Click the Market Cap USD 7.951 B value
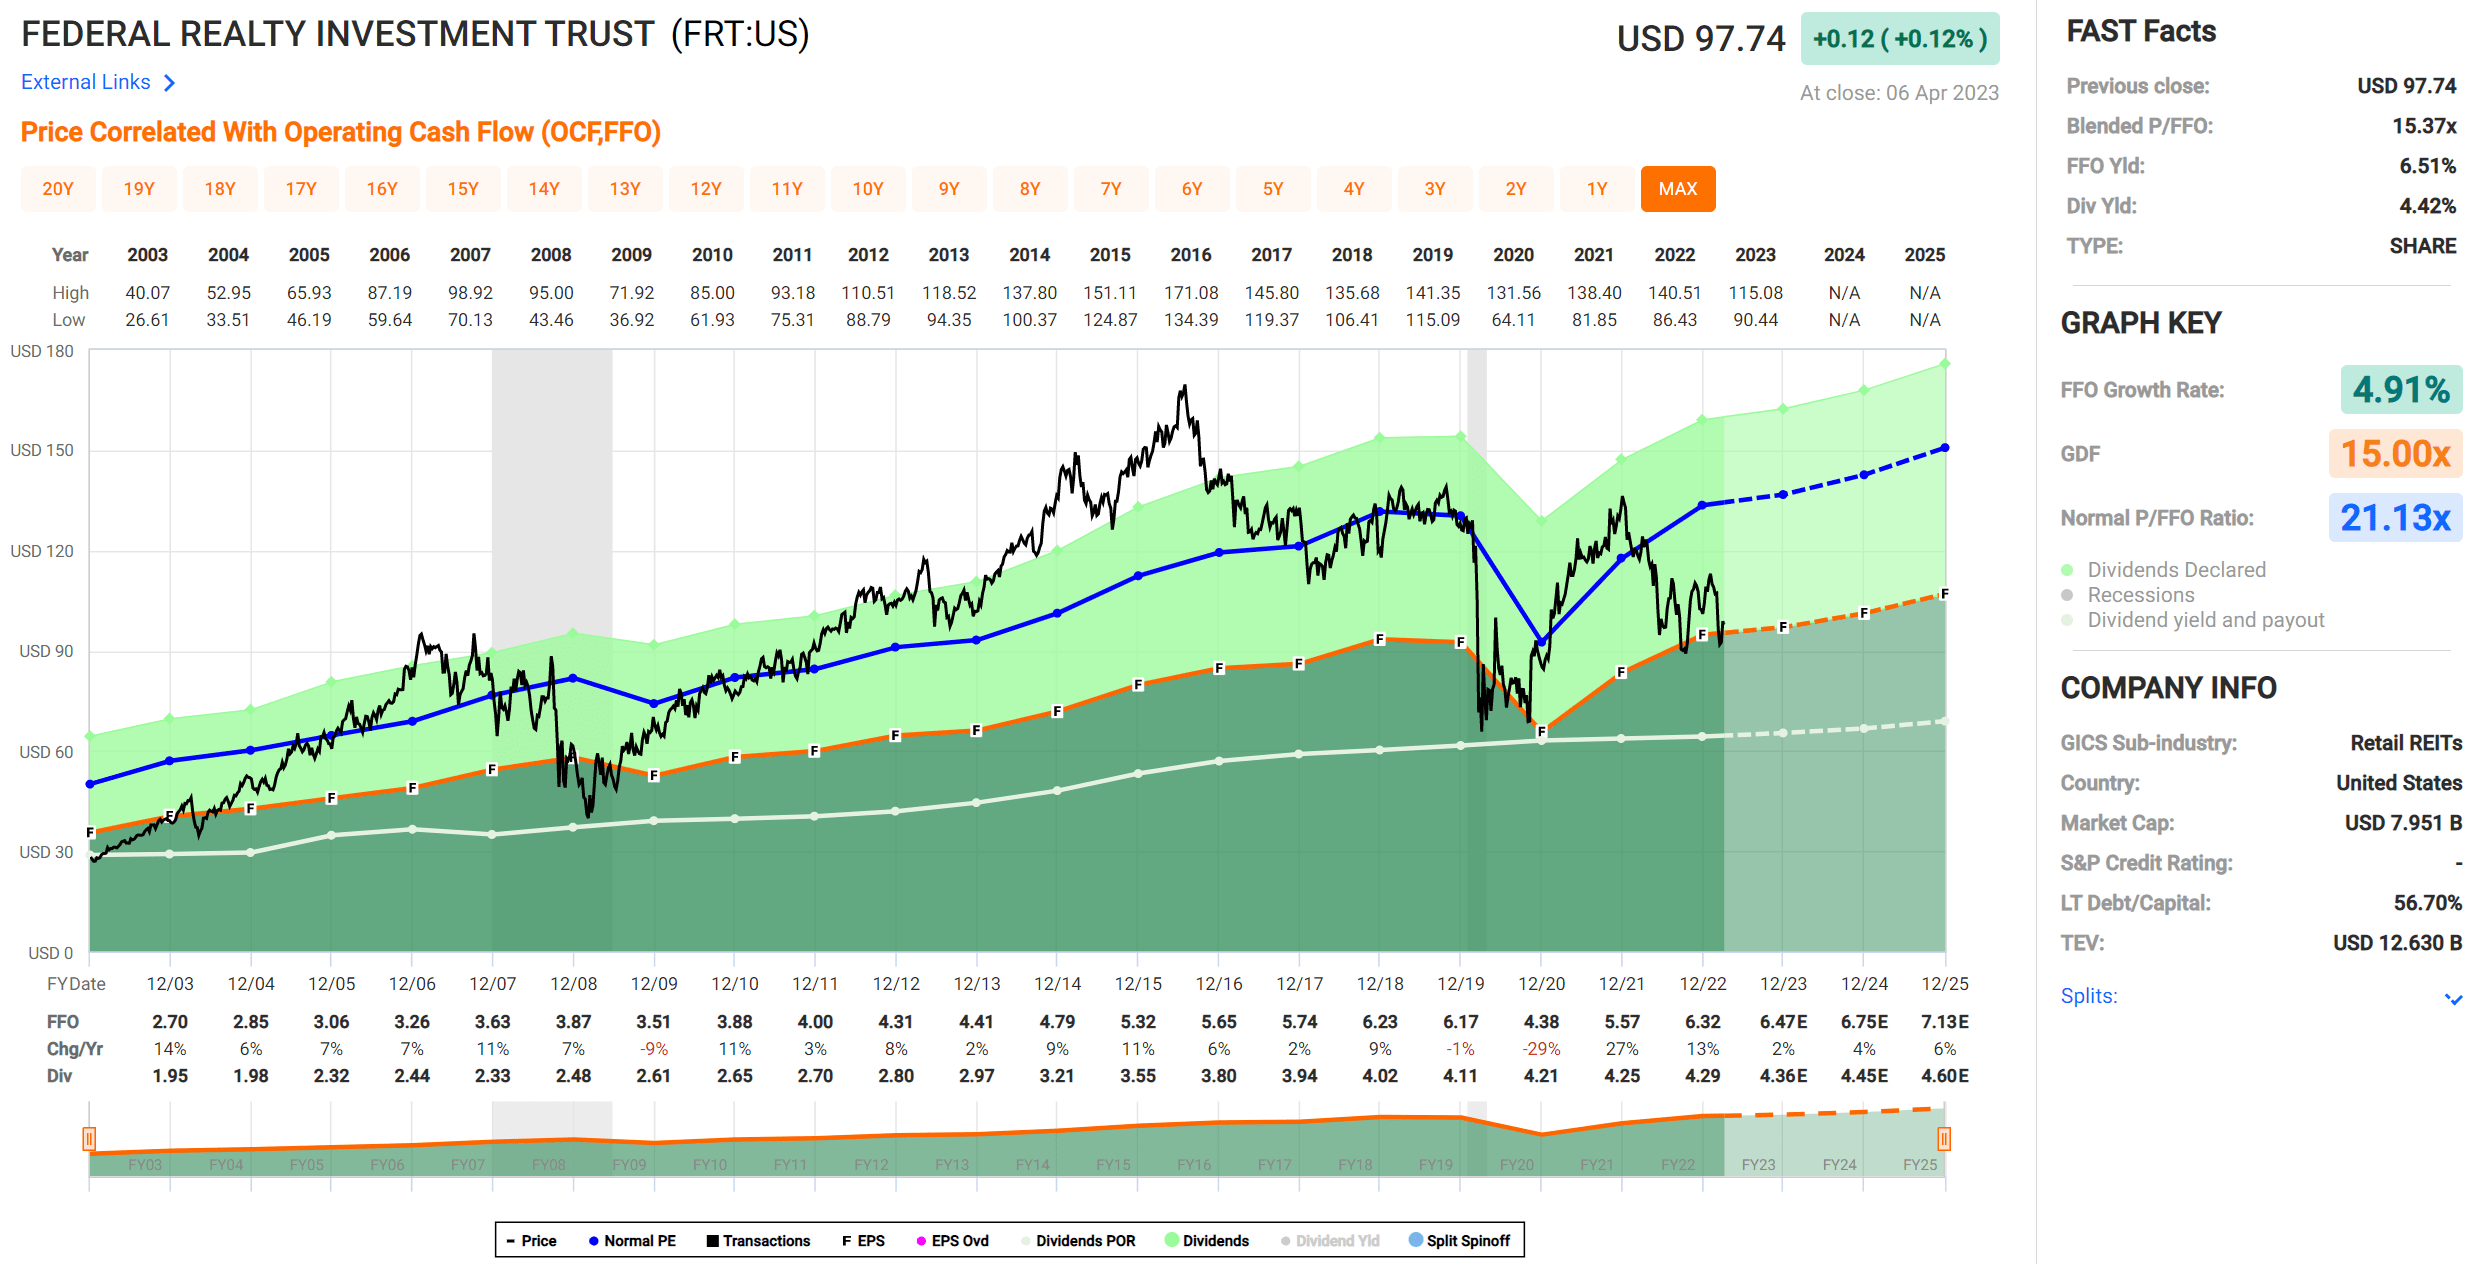Viewport: 2472px width, 1264px height. pos(2403,823)
